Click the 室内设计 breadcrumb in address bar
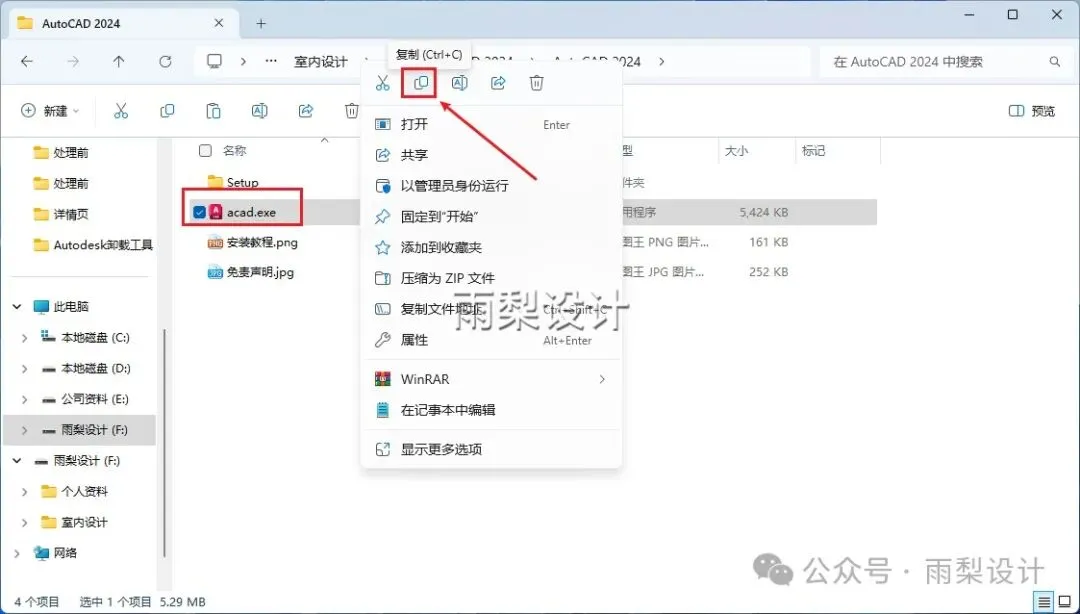Viewport: 1080px width, 614px height. (x=321, y=61)
